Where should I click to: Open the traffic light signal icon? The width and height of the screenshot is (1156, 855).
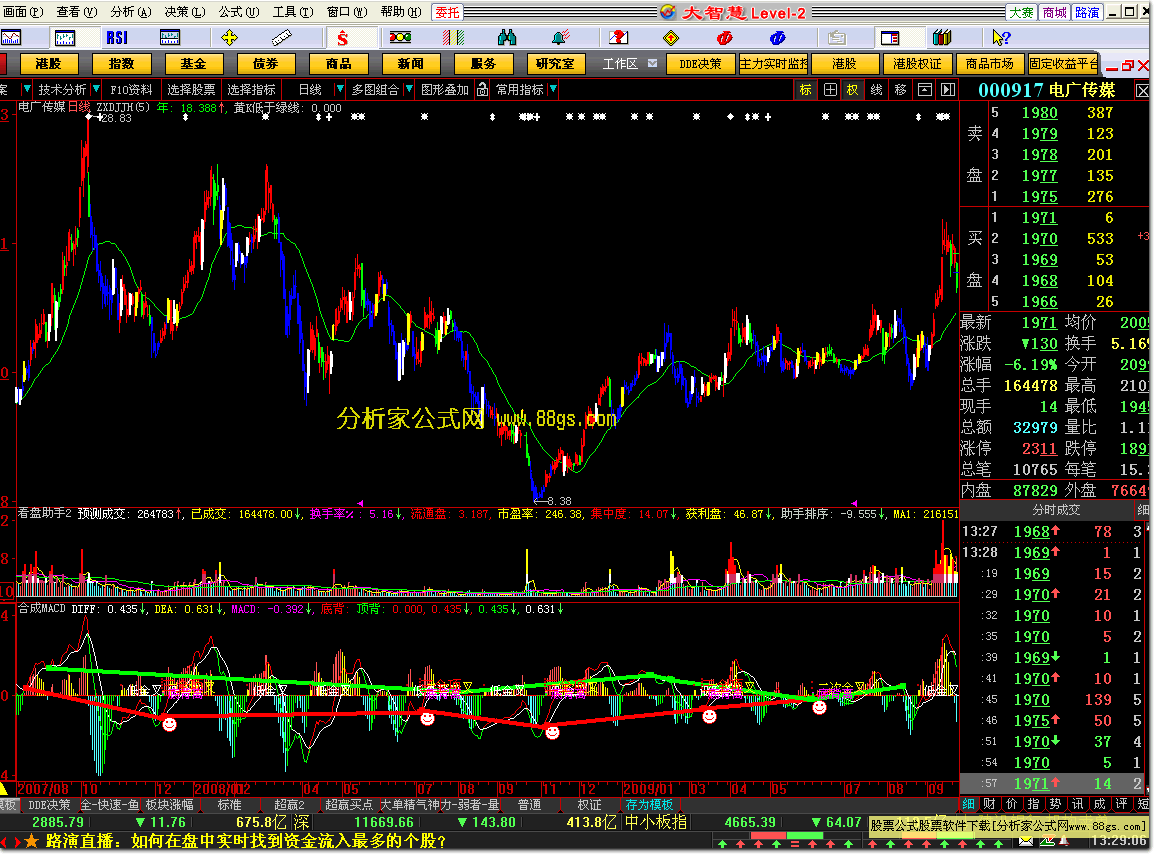pos(400,38)
